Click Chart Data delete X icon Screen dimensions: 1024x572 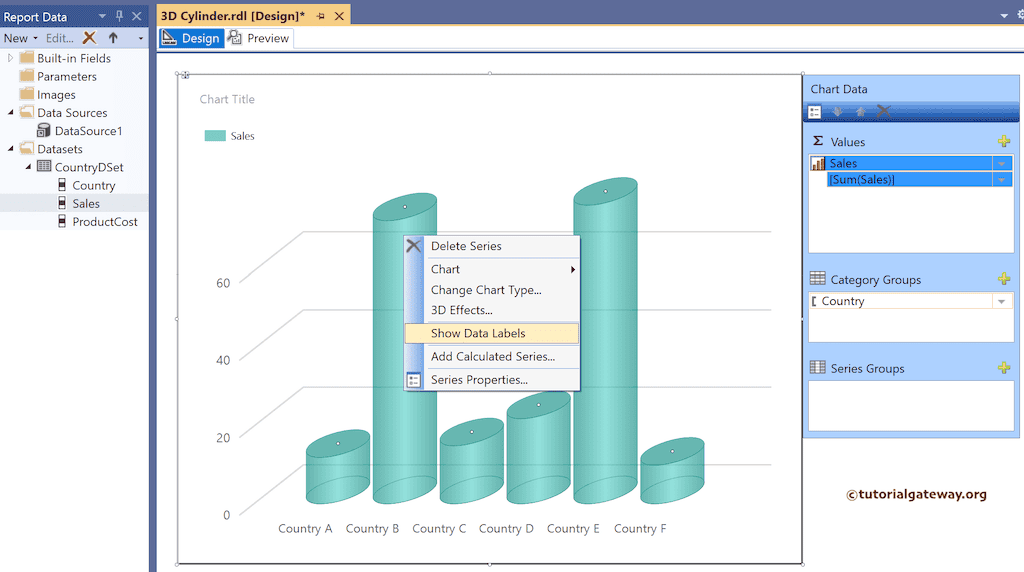884,111
